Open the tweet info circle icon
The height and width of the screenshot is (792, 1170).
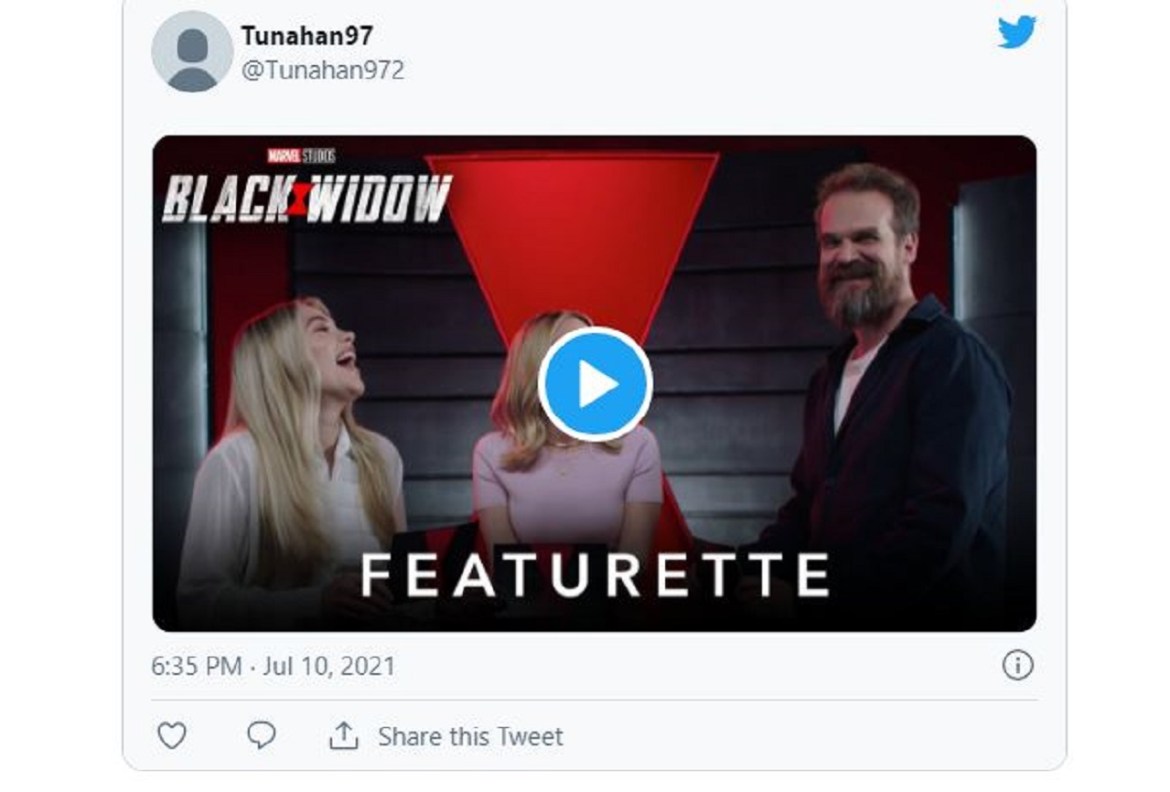pyautogui.click(x=1017, y=666)
